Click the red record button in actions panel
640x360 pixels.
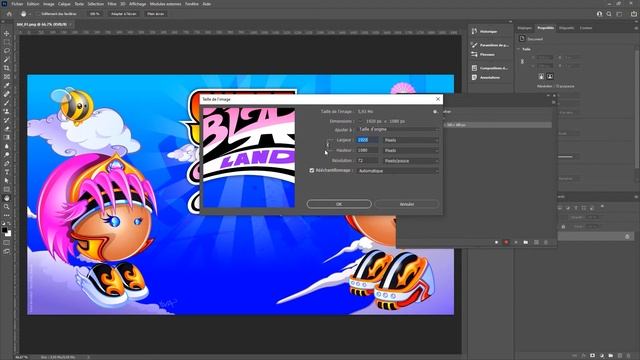[506, 242]
